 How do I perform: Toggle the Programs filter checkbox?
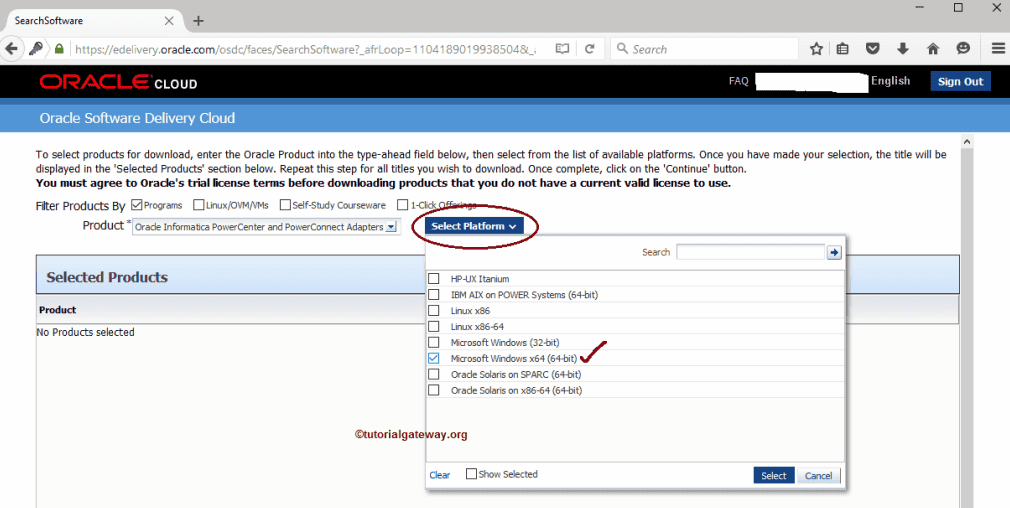click(137, 205)
